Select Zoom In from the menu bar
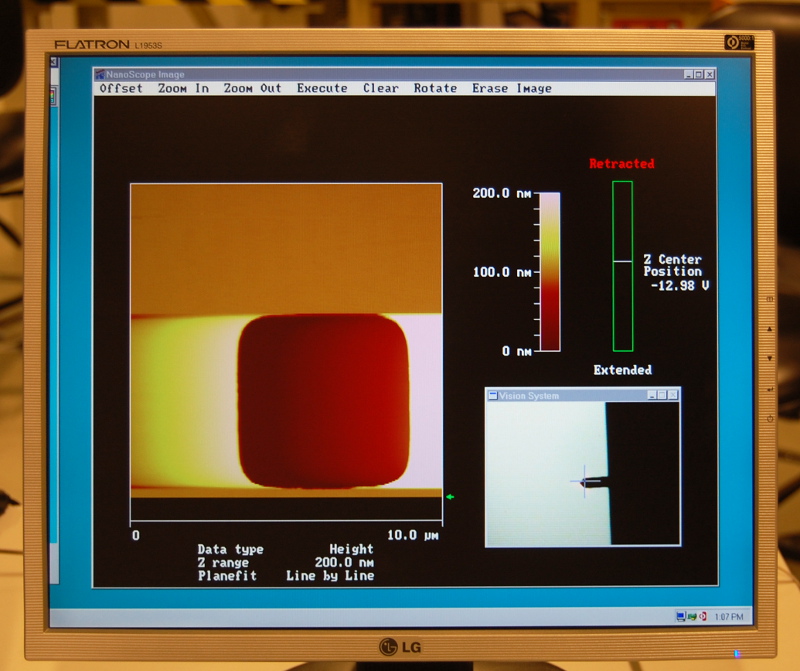The width and height of the screenshot is (800, 671). pyautogui.click(x=183, y=88)
